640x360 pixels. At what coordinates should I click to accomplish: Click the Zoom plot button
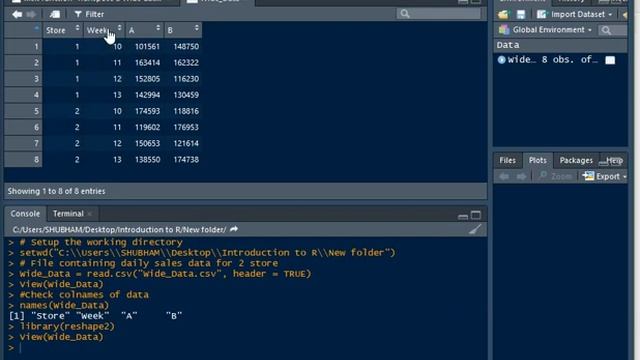[x=555, y=176]
